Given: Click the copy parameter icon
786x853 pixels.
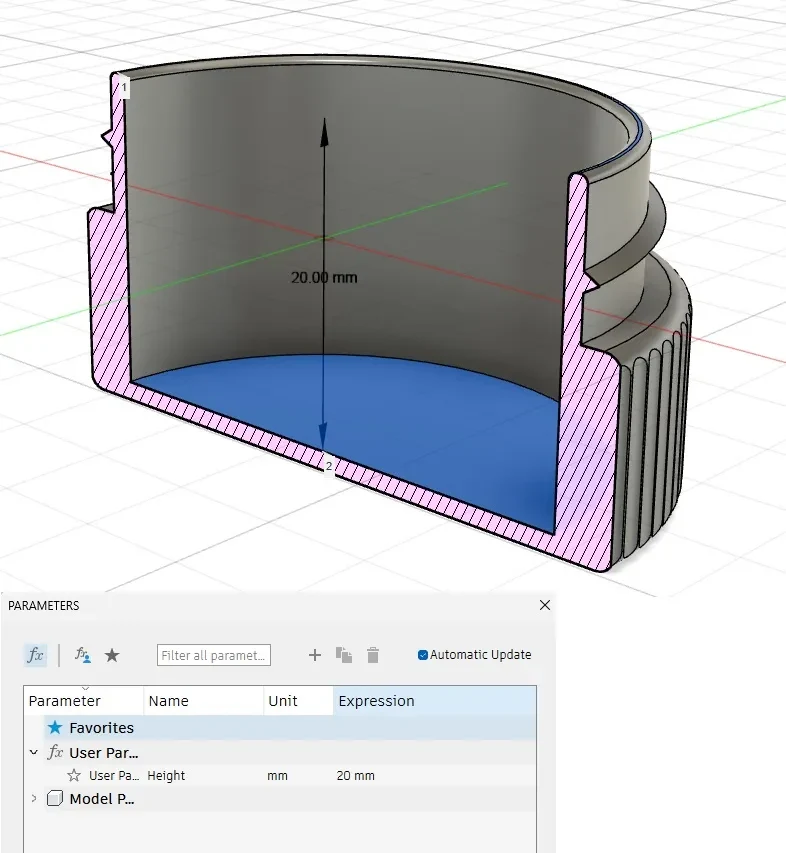Looking at the screenshot, I should [344, 655].
